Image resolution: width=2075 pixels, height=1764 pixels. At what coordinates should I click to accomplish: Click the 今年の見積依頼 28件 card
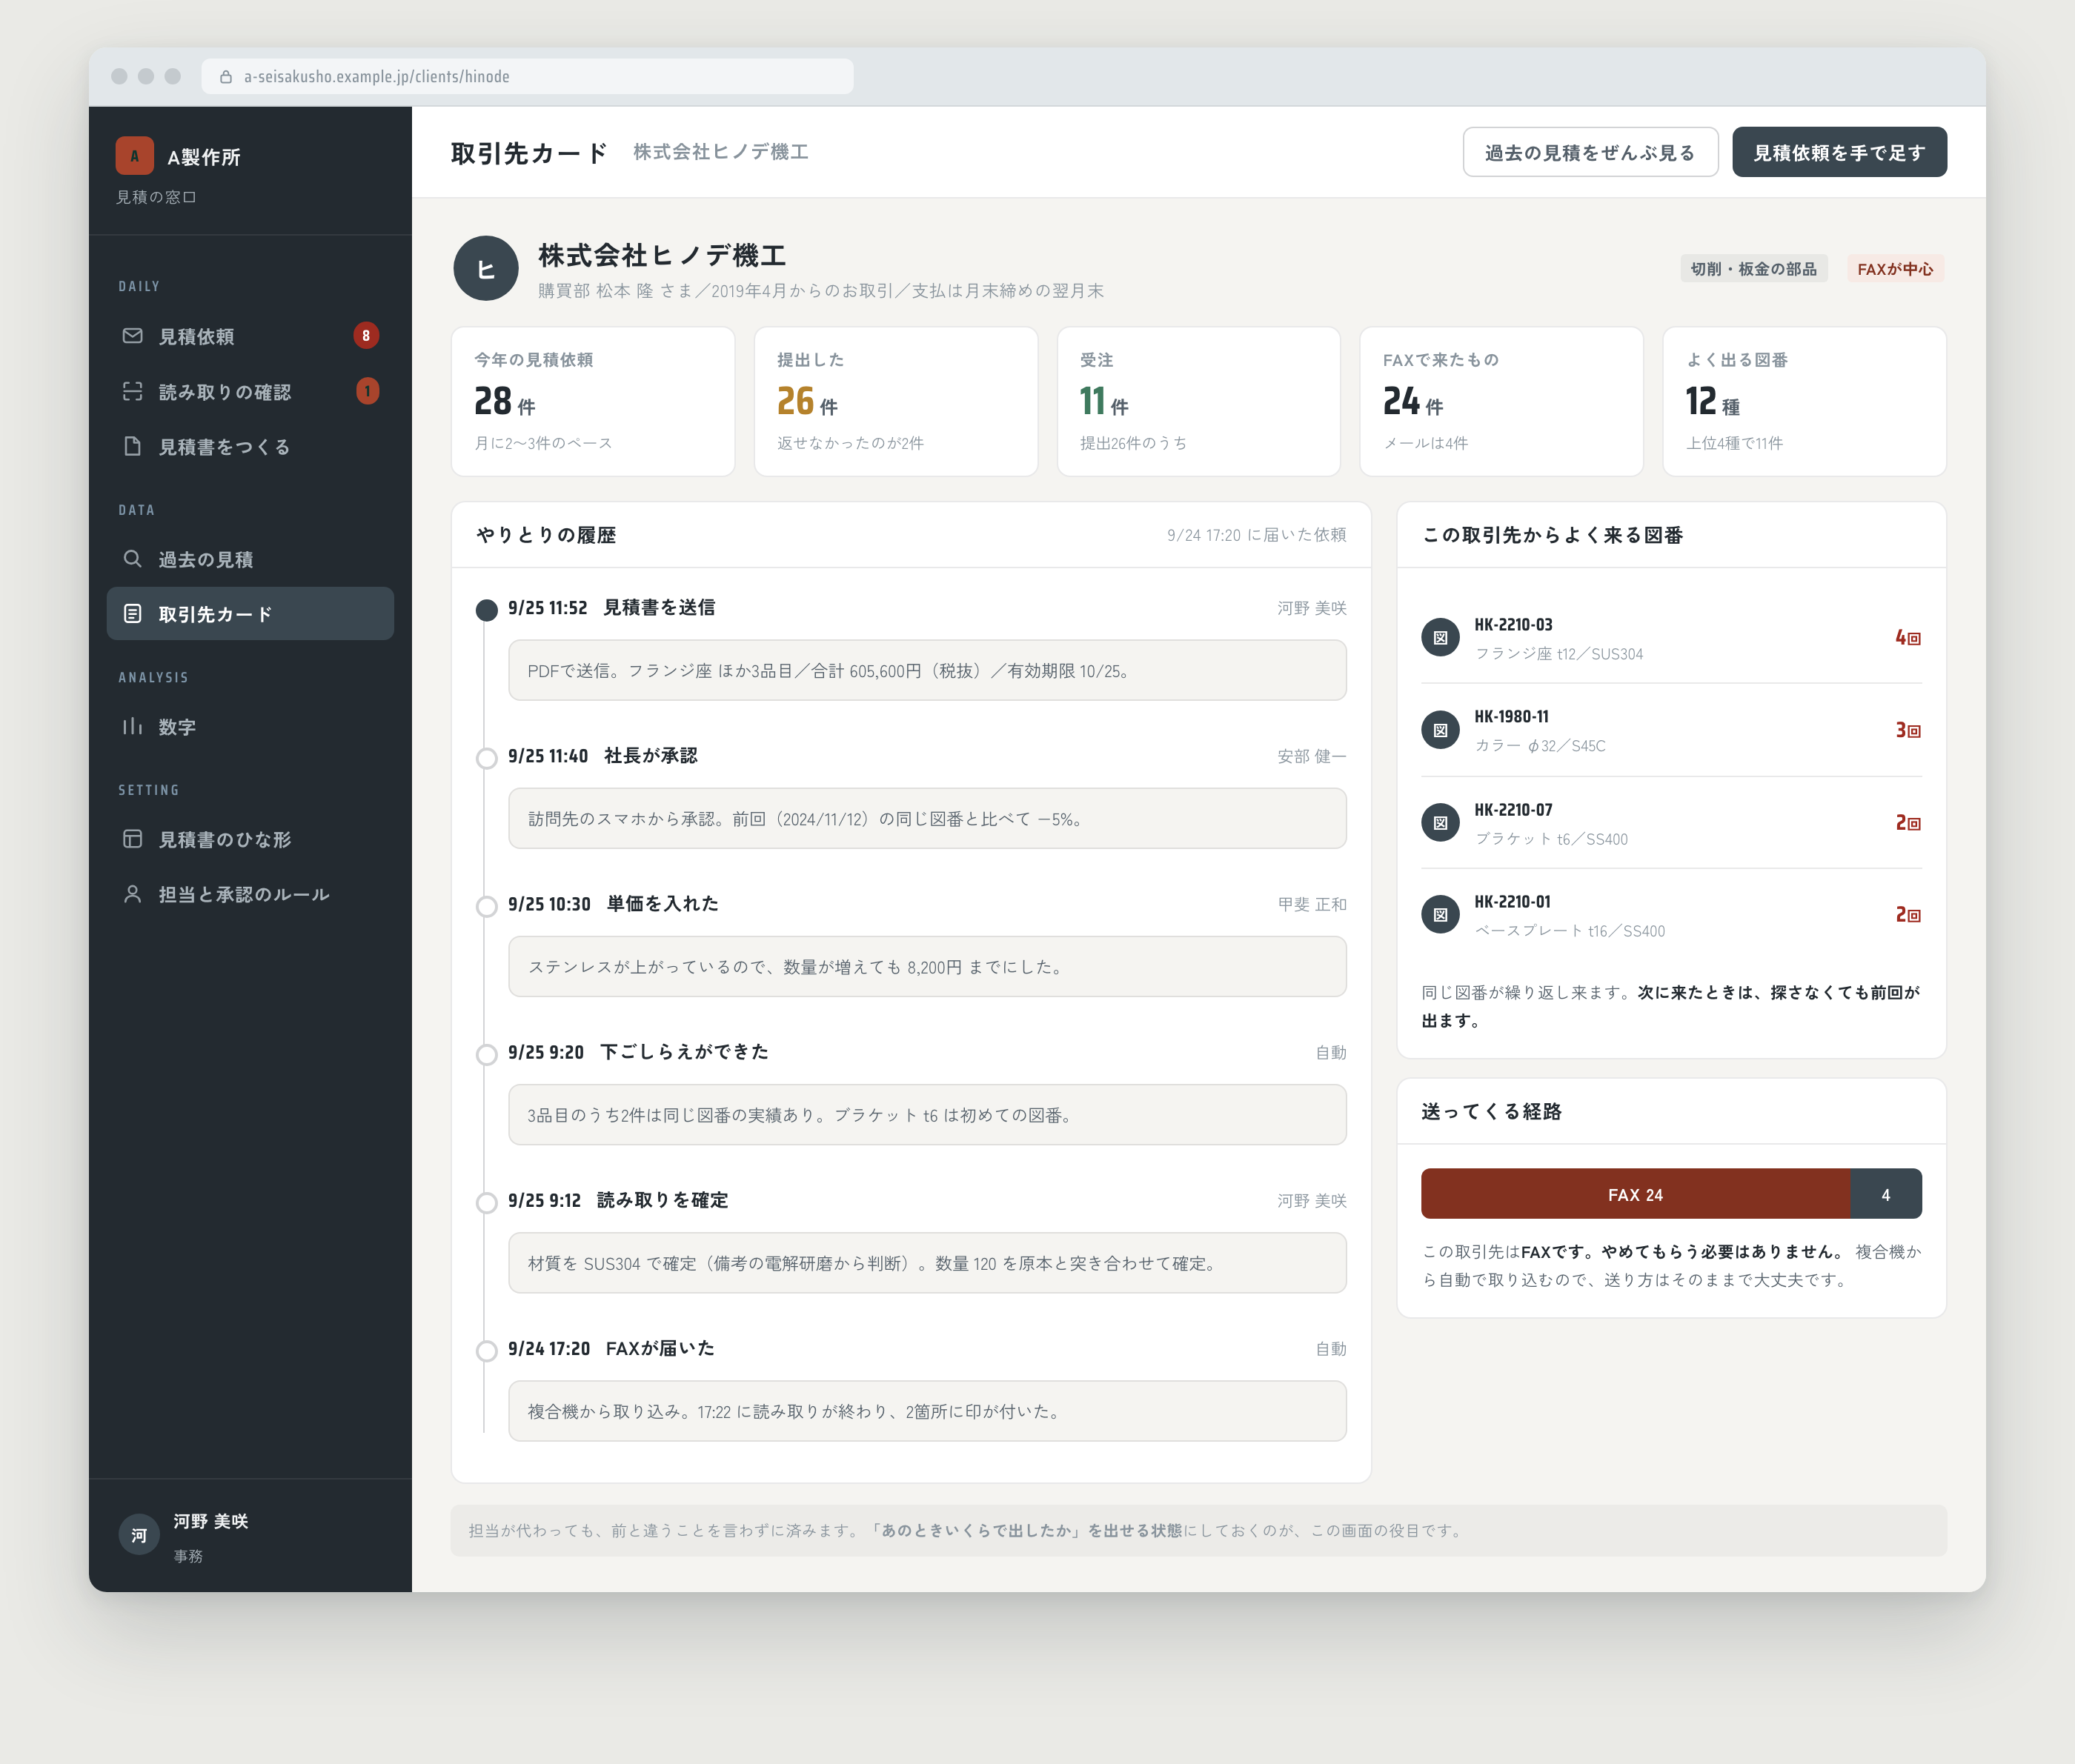coord(593,402)
